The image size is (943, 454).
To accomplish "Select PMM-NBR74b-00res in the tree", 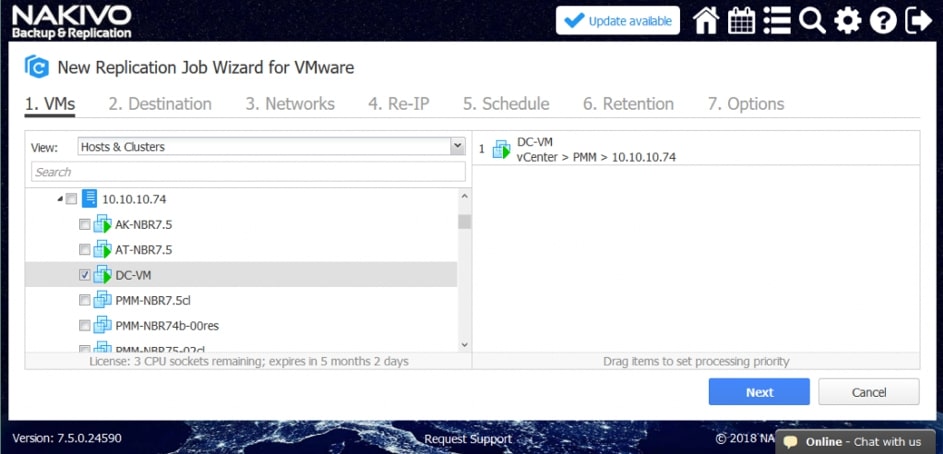I will pyautogui.click(x=166, y=325).
